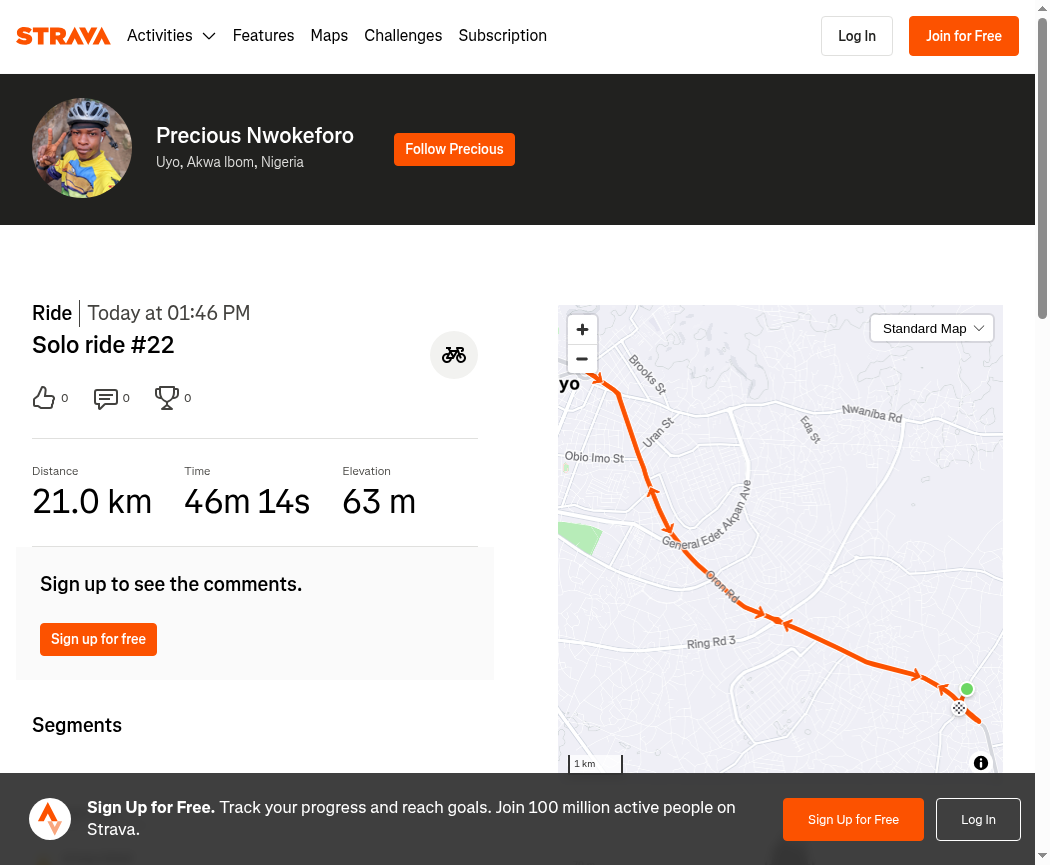Go to the Challenges page
Image resolution: width=1050 pixels, height=865 pixels.
coord(403,36)
